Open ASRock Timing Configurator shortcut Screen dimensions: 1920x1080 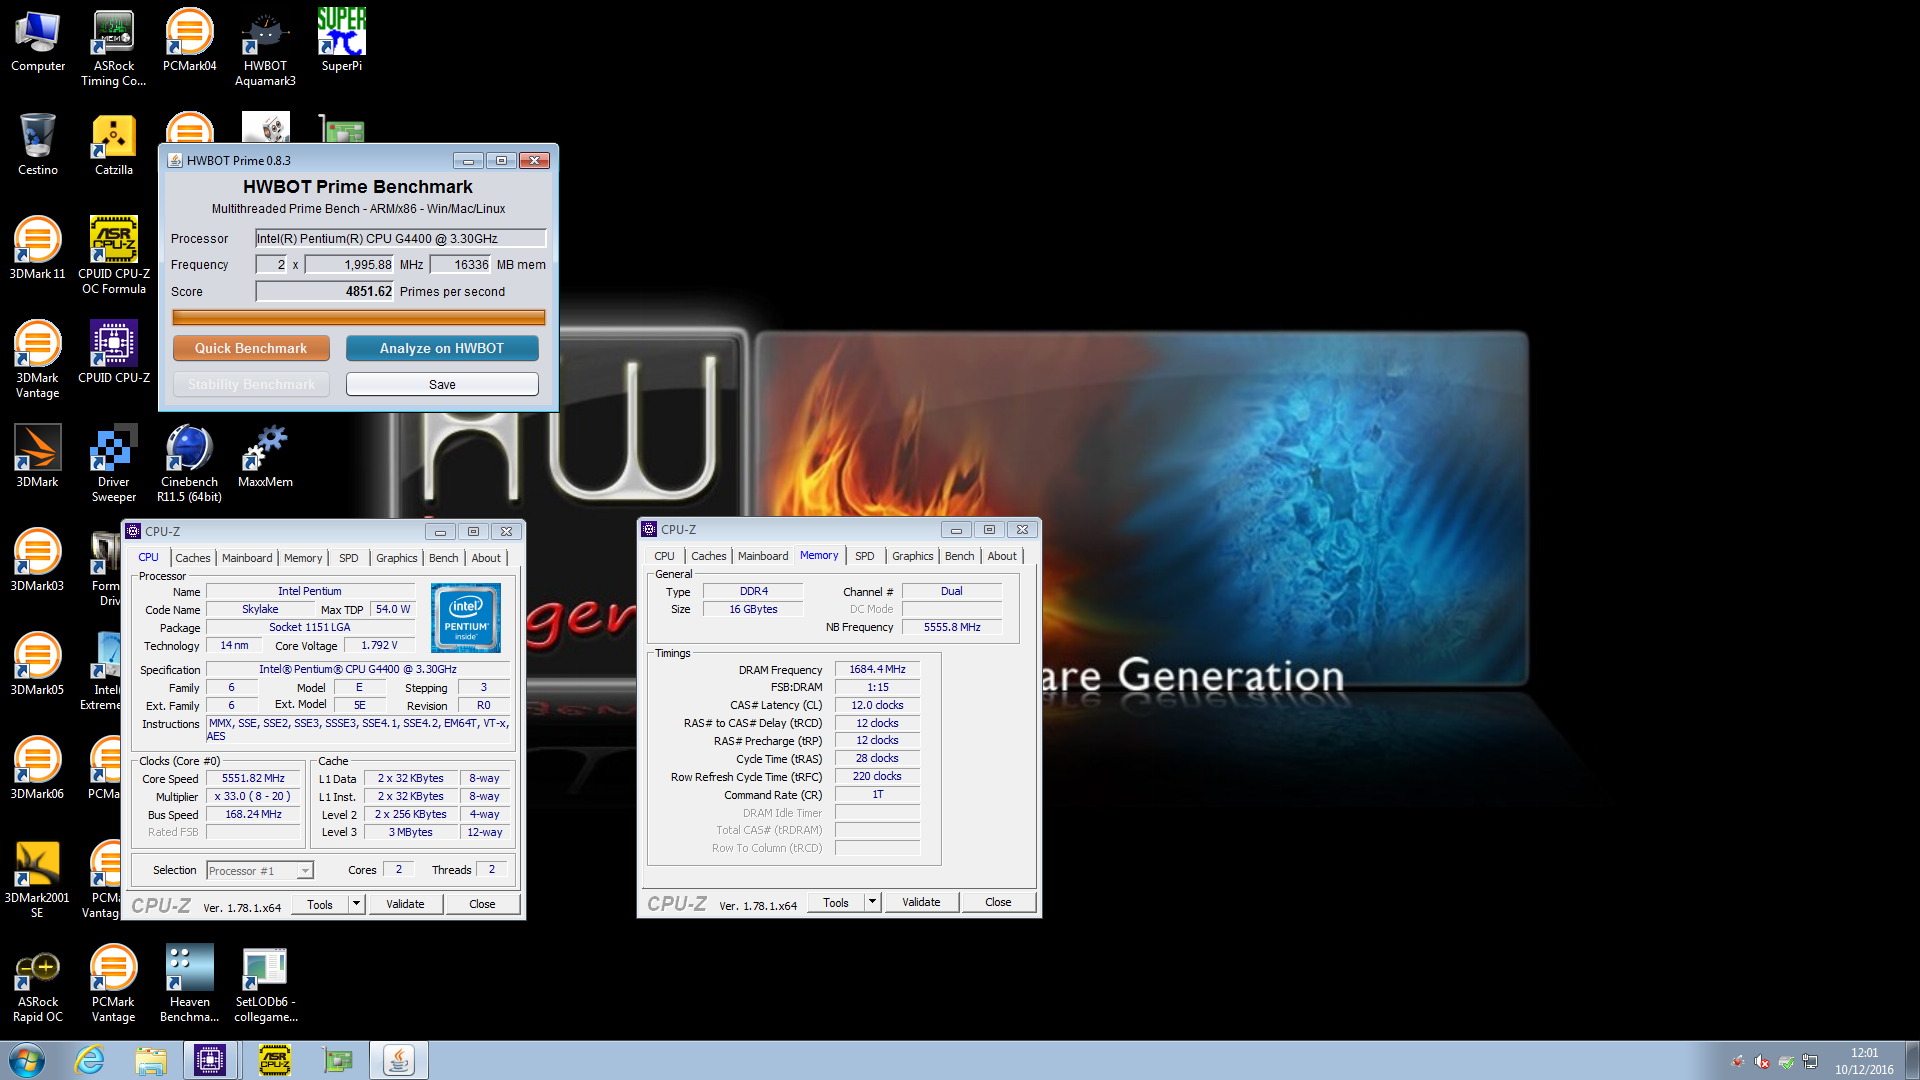114,48
